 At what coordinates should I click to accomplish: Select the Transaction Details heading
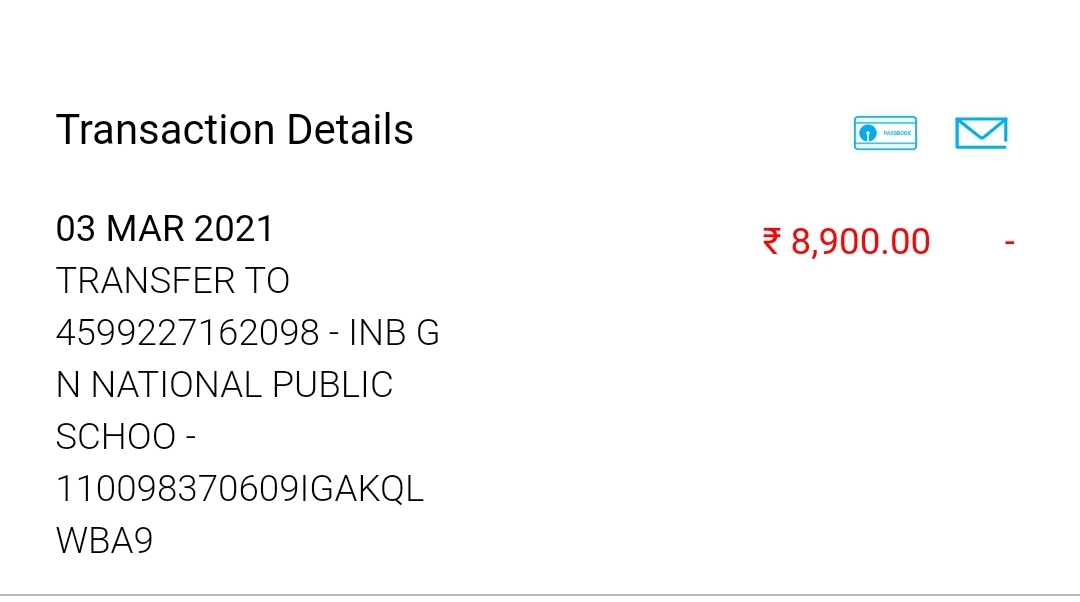(x=234, y=129)
